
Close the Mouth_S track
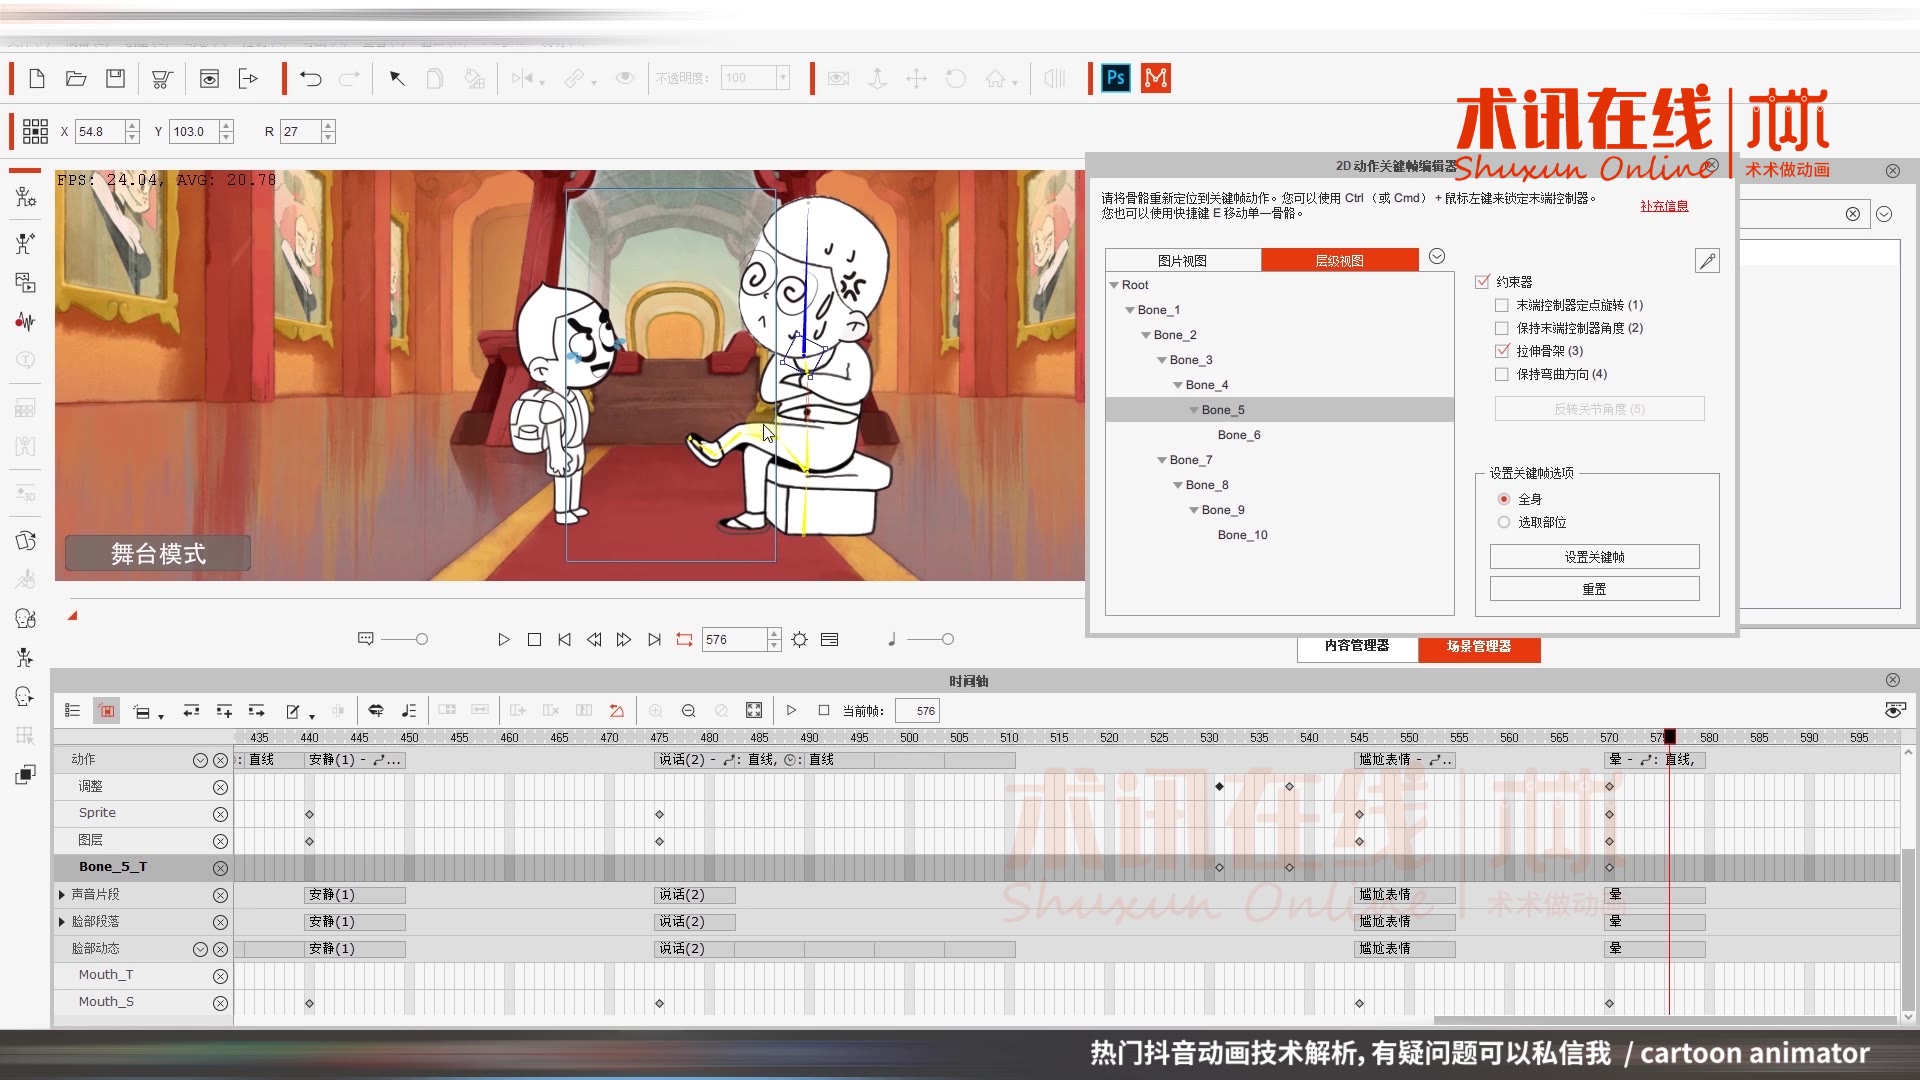220,1003
